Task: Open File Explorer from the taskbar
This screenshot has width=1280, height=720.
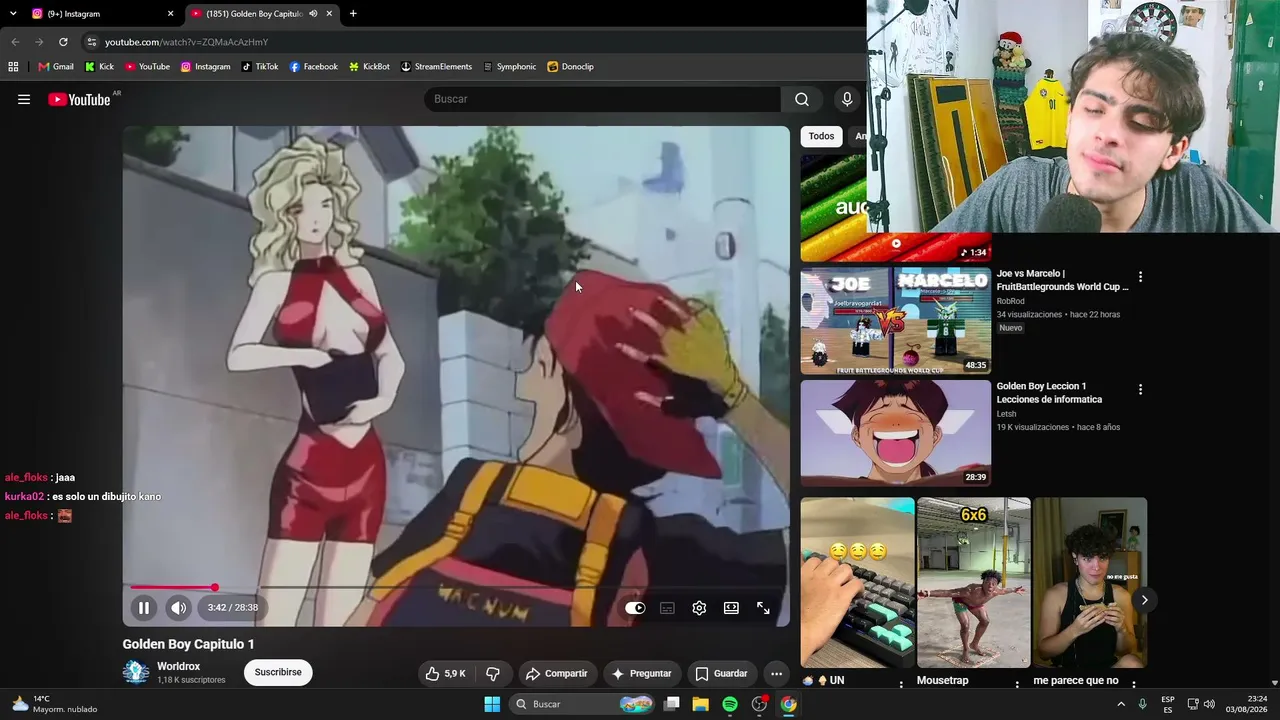Action: click(700, 704)
